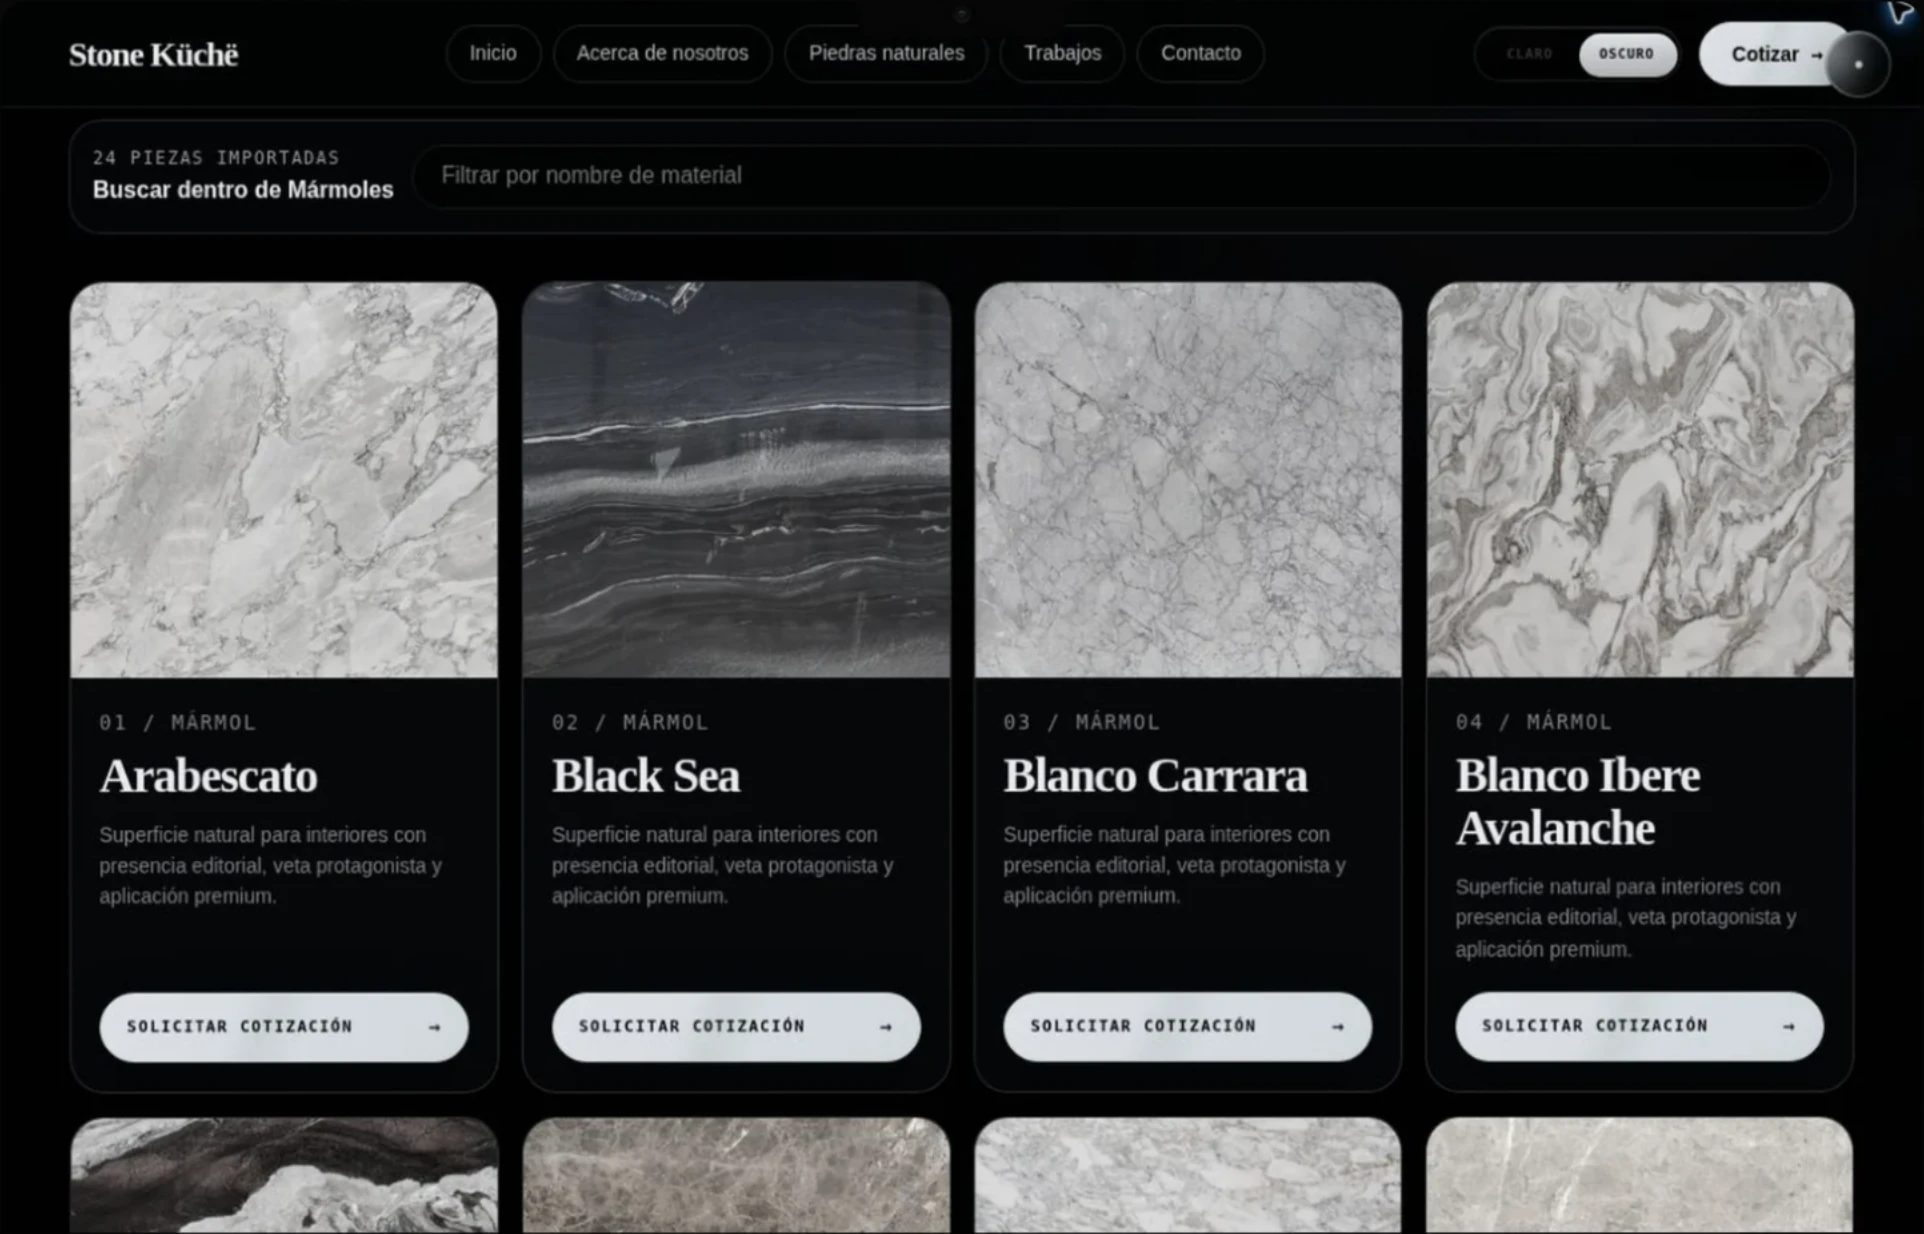Open the dark veined marble thumbnail below Arabescato

point(284,1176)
